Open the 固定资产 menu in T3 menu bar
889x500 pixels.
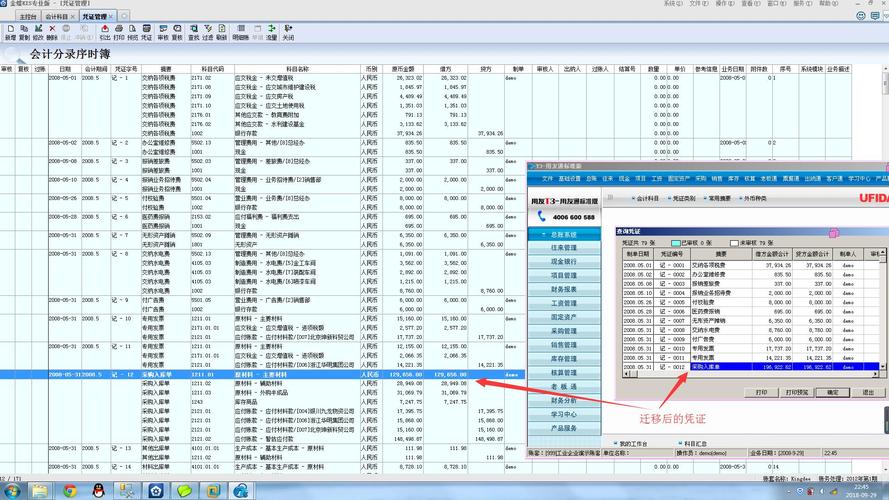click(679, 179)
